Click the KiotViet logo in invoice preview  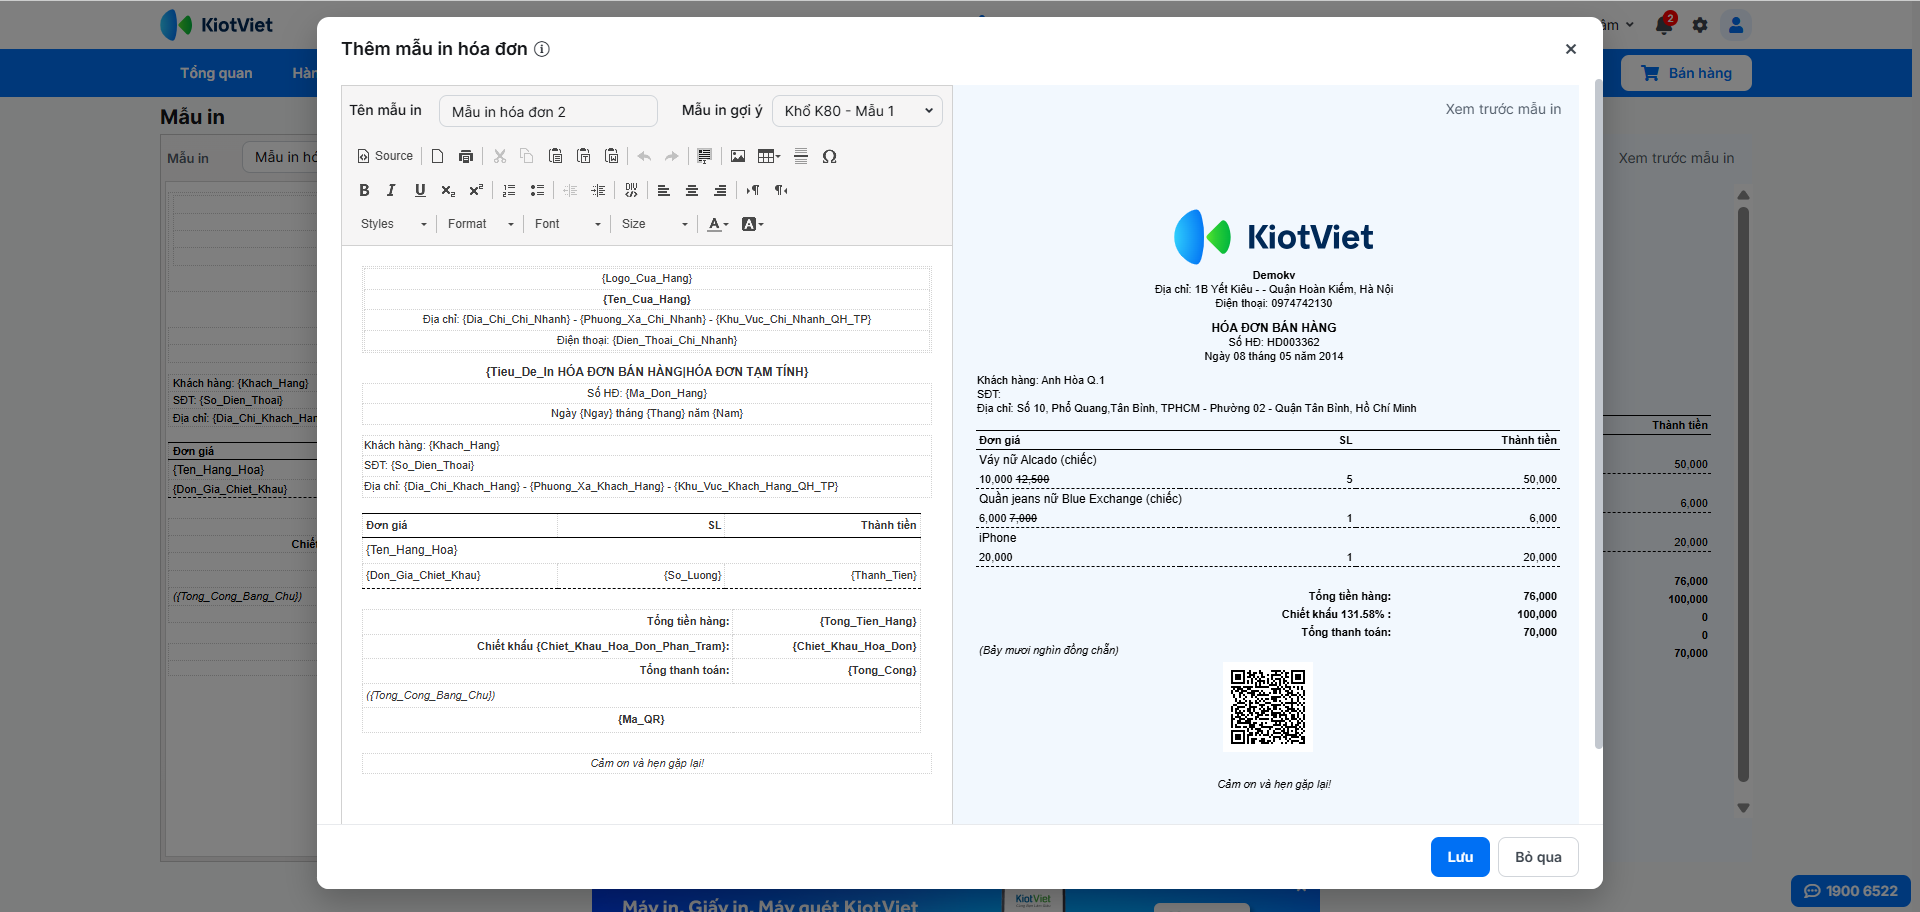[1273, 237]
